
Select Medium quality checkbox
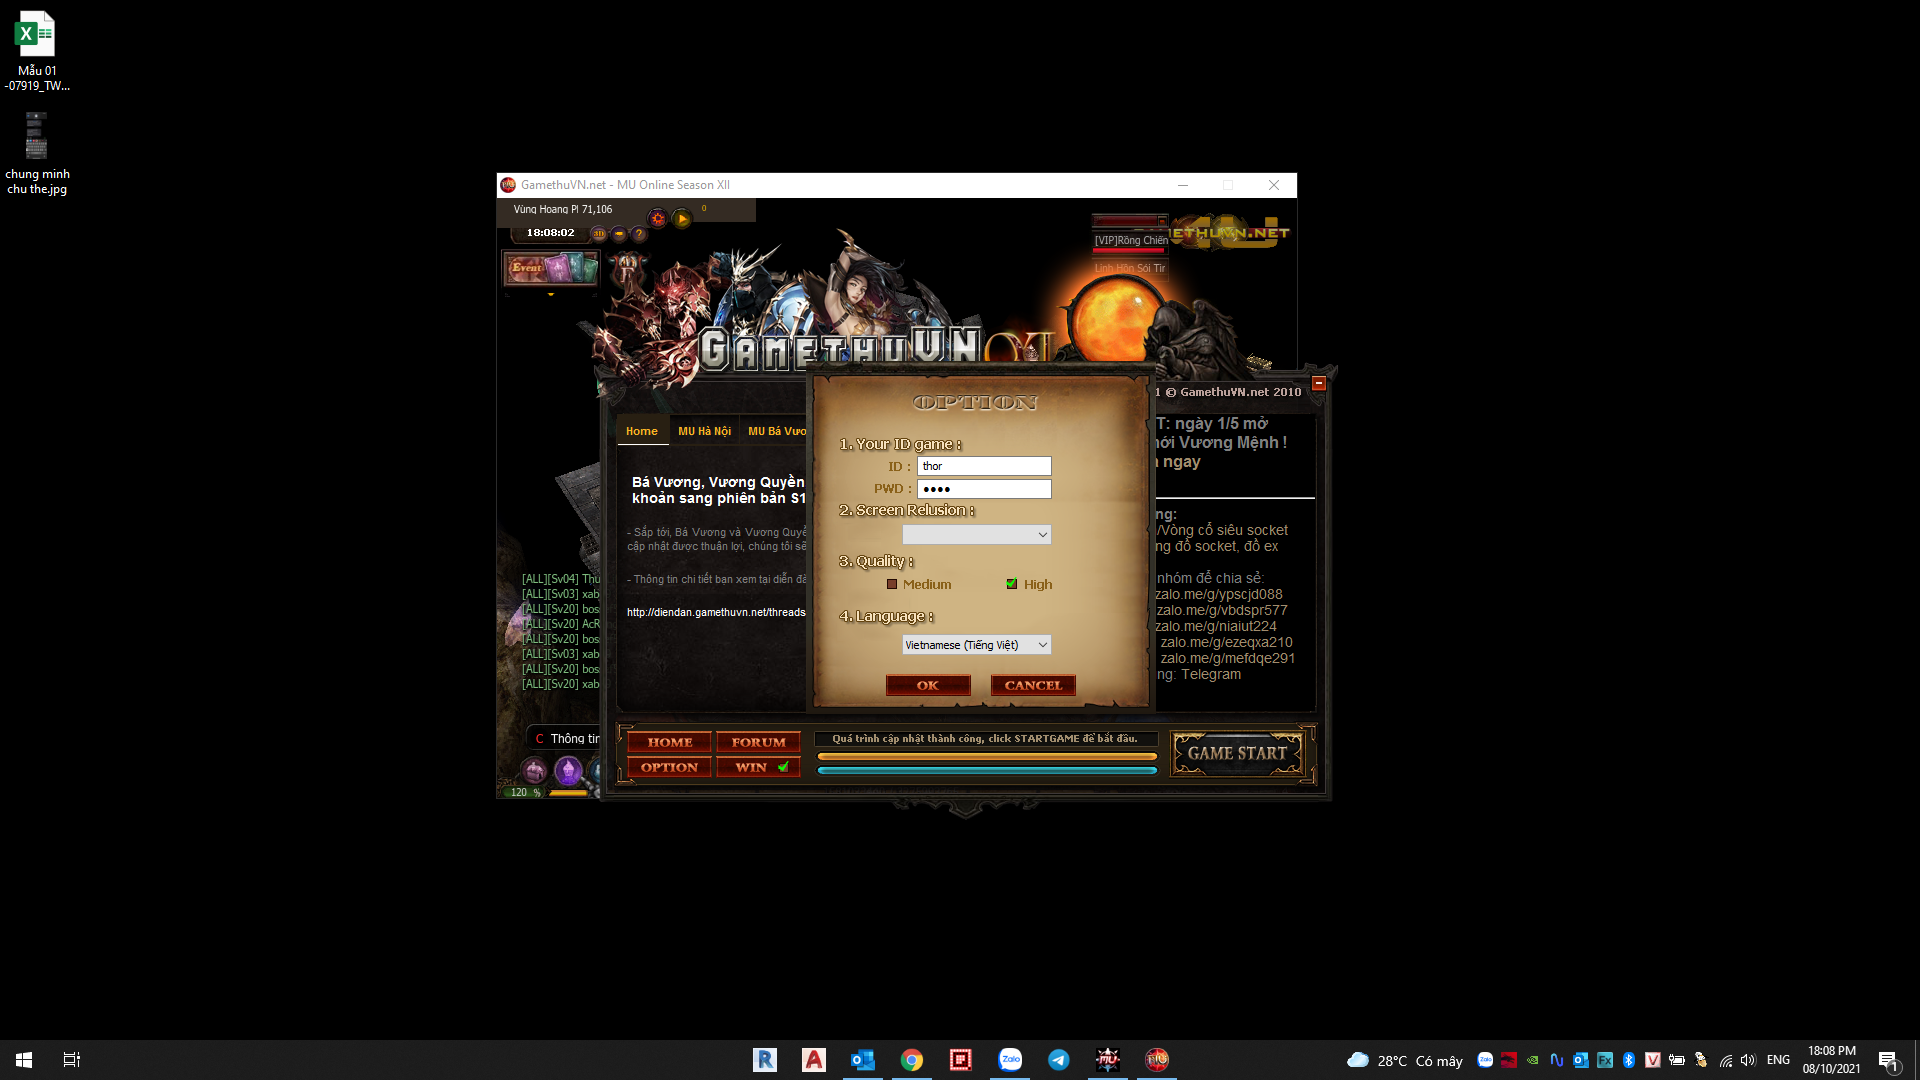pos(892,585)
